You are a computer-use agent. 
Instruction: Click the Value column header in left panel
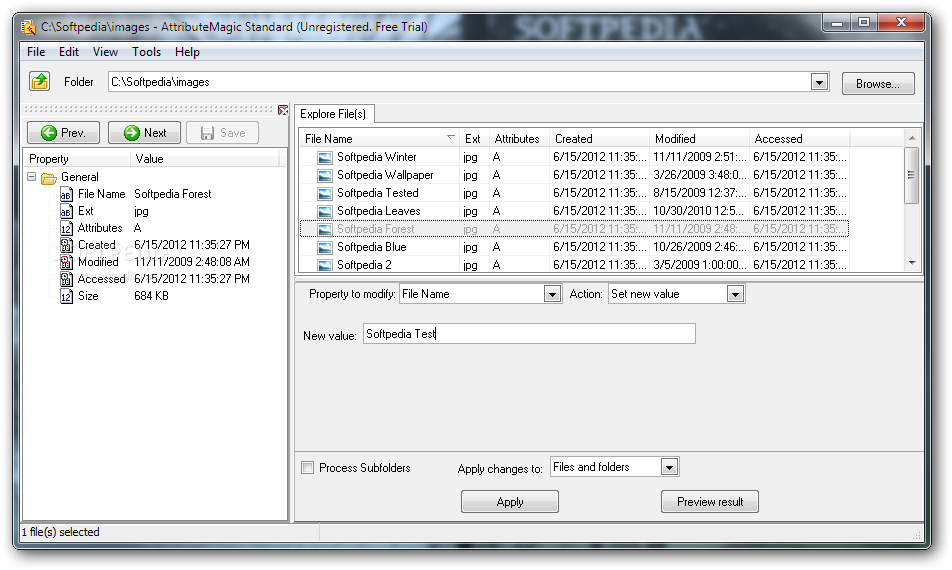205,159
